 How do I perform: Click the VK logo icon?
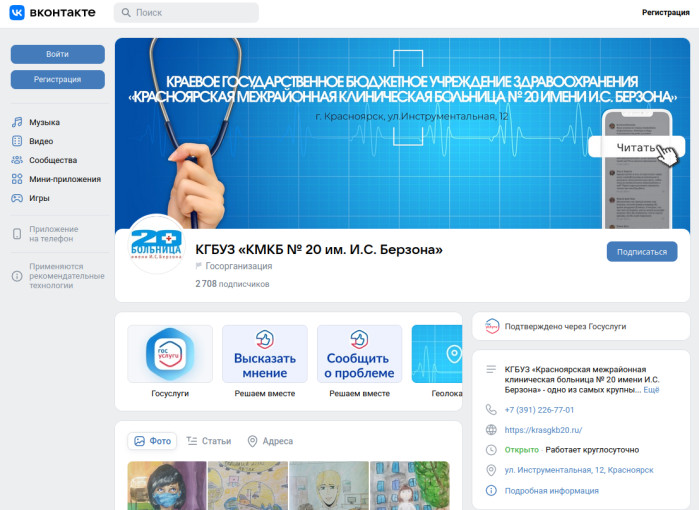(x=17, y=12)
